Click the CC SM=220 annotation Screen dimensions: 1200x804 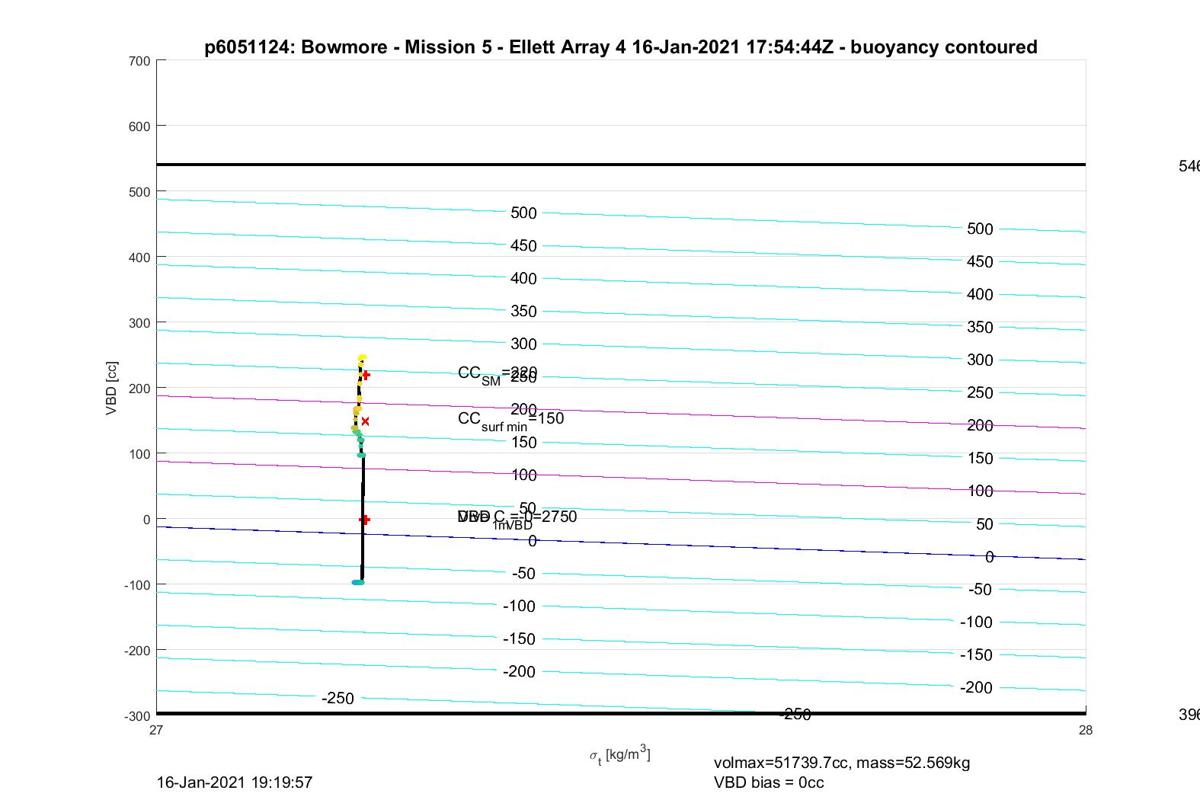click(497, 374)
